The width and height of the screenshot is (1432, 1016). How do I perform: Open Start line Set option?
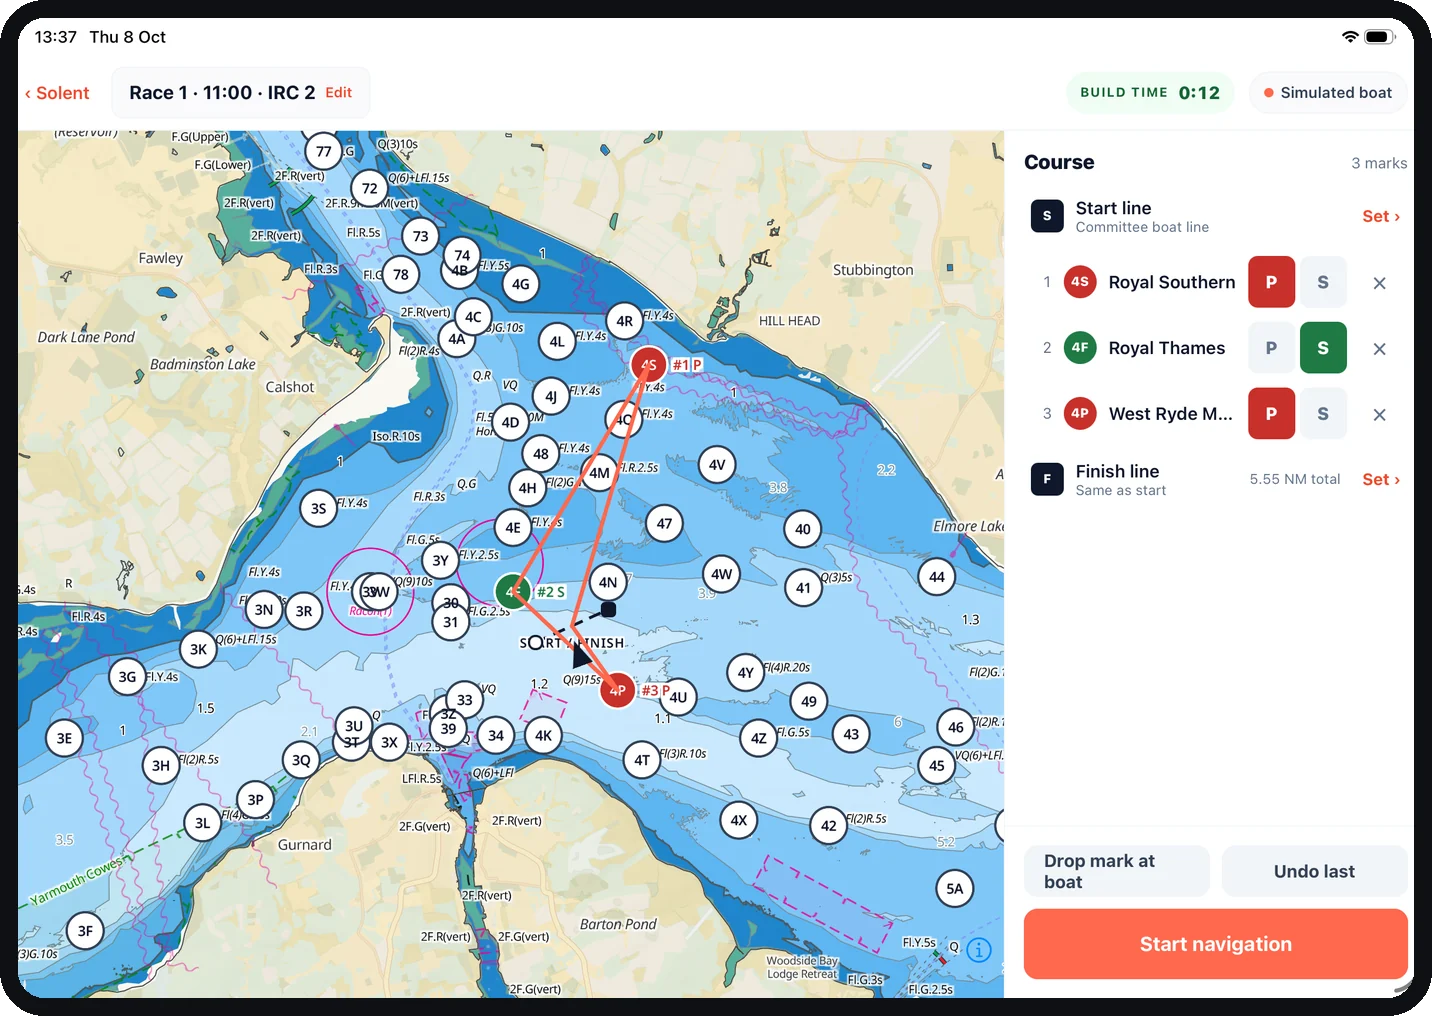[x=1381, y=216]
